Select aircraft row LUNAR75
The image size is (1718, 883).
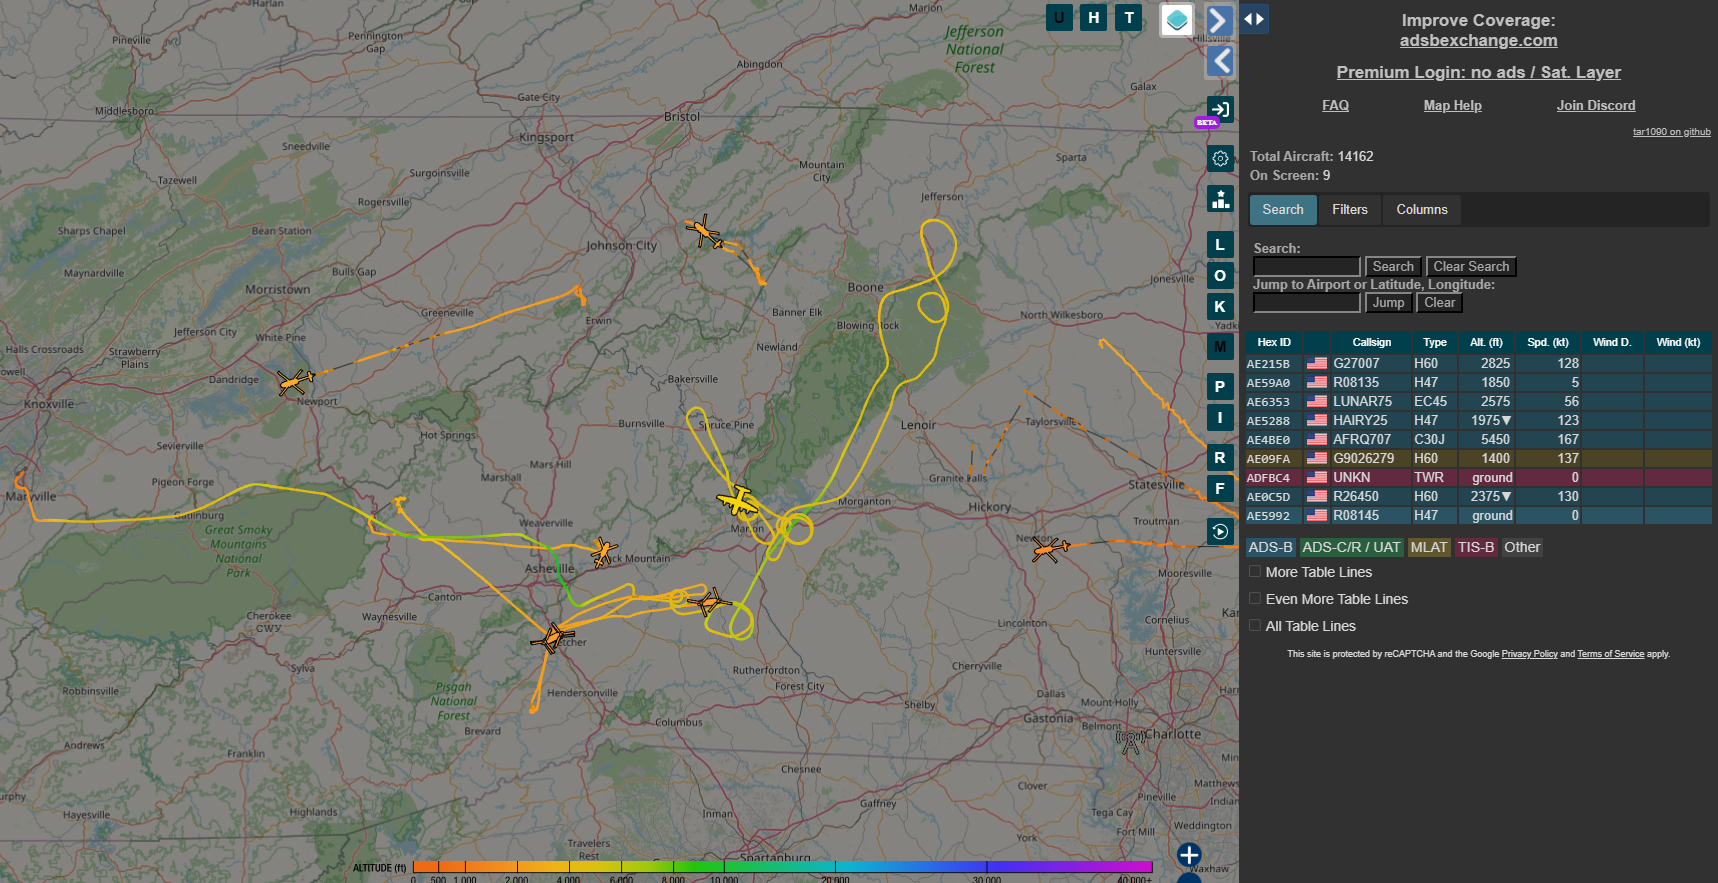coord(1478,401)
